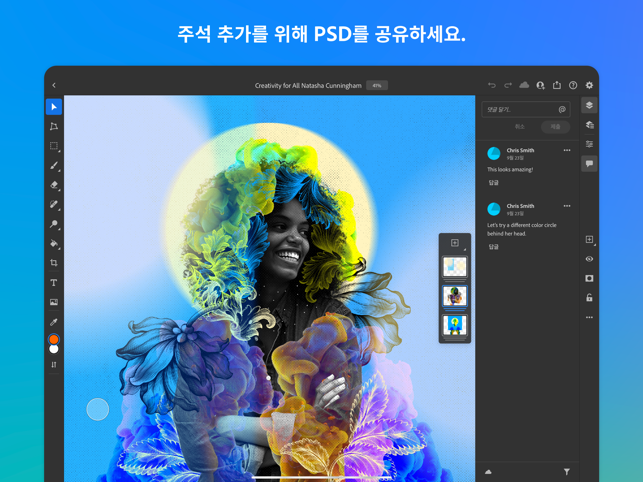
Task: Open the invite collaborators icon
Action: pyautogui.click(x=540, y=85)
